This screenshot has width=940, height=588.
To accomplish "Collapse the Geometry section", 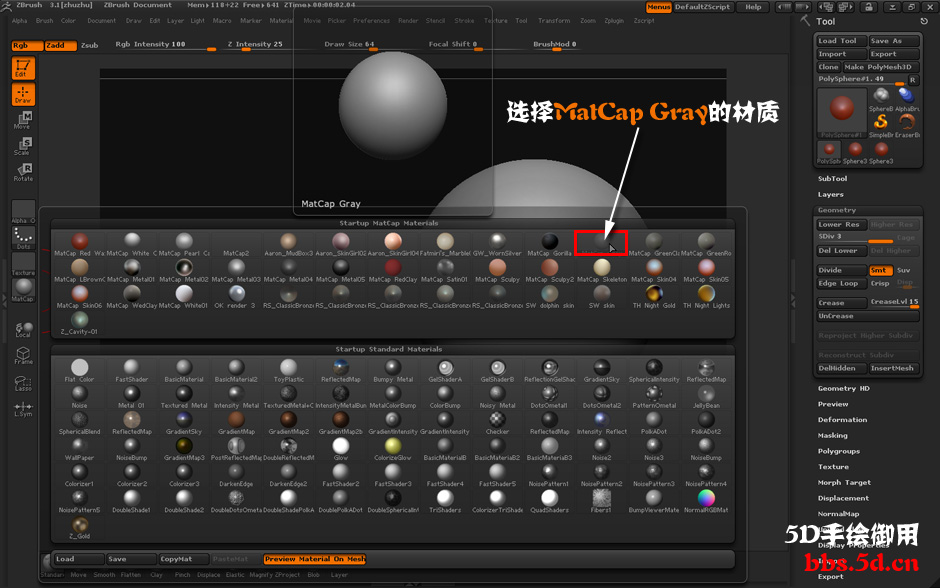I will pos(837,210).
